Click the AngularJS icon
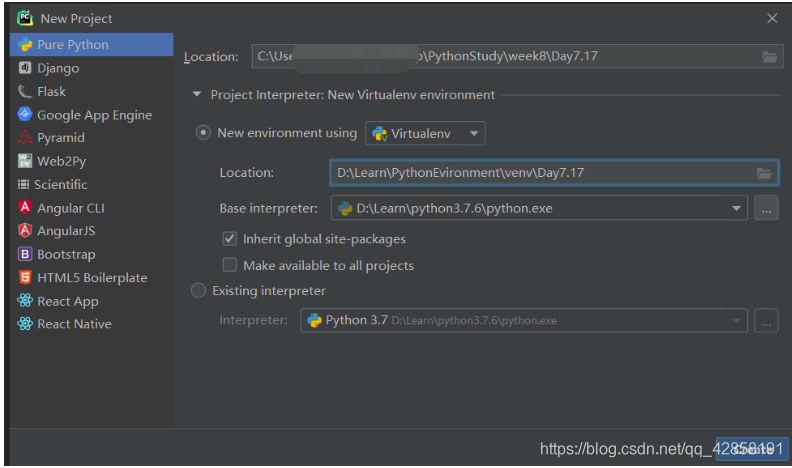 pos(25,230)
